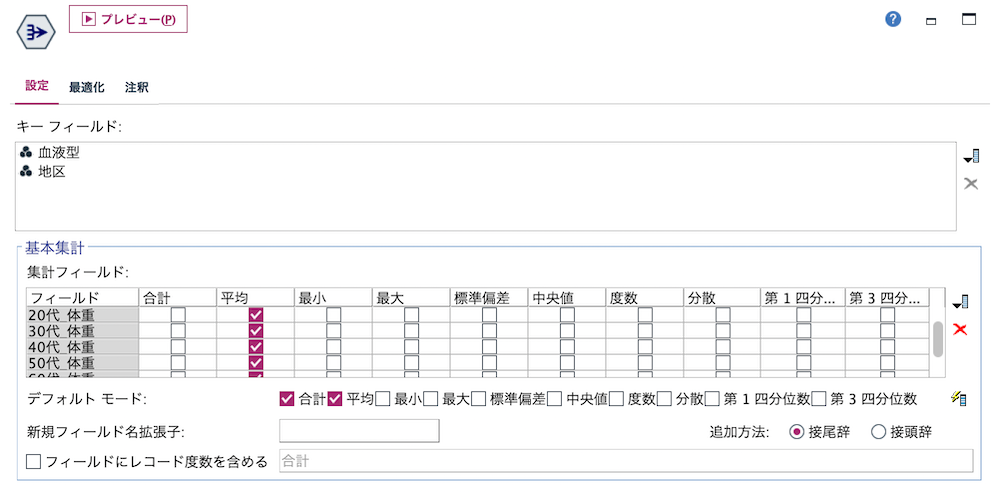The height and width of the screenshot is (492, 1000).
Task: Enable default mode 最小 checkbox
Action: click(x=383, y=399)
